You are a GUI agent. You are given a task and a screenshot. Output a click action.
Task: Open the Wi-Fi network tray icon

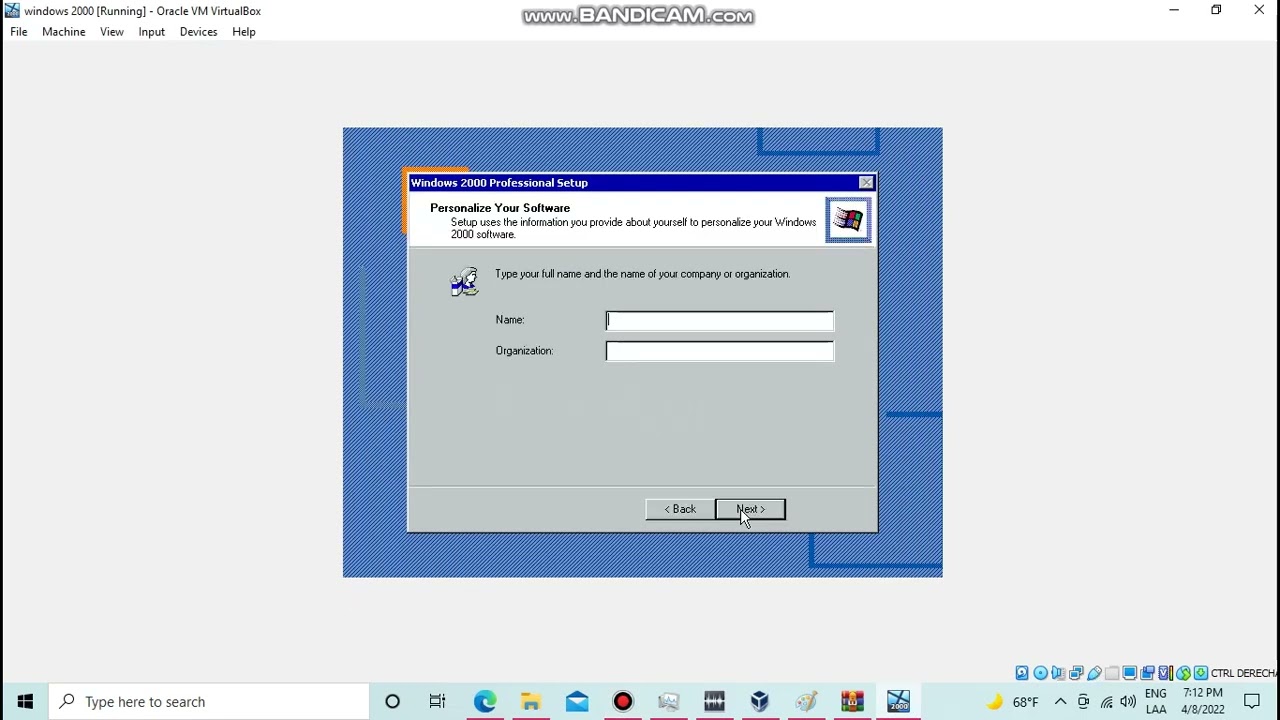click(1106, 702)
